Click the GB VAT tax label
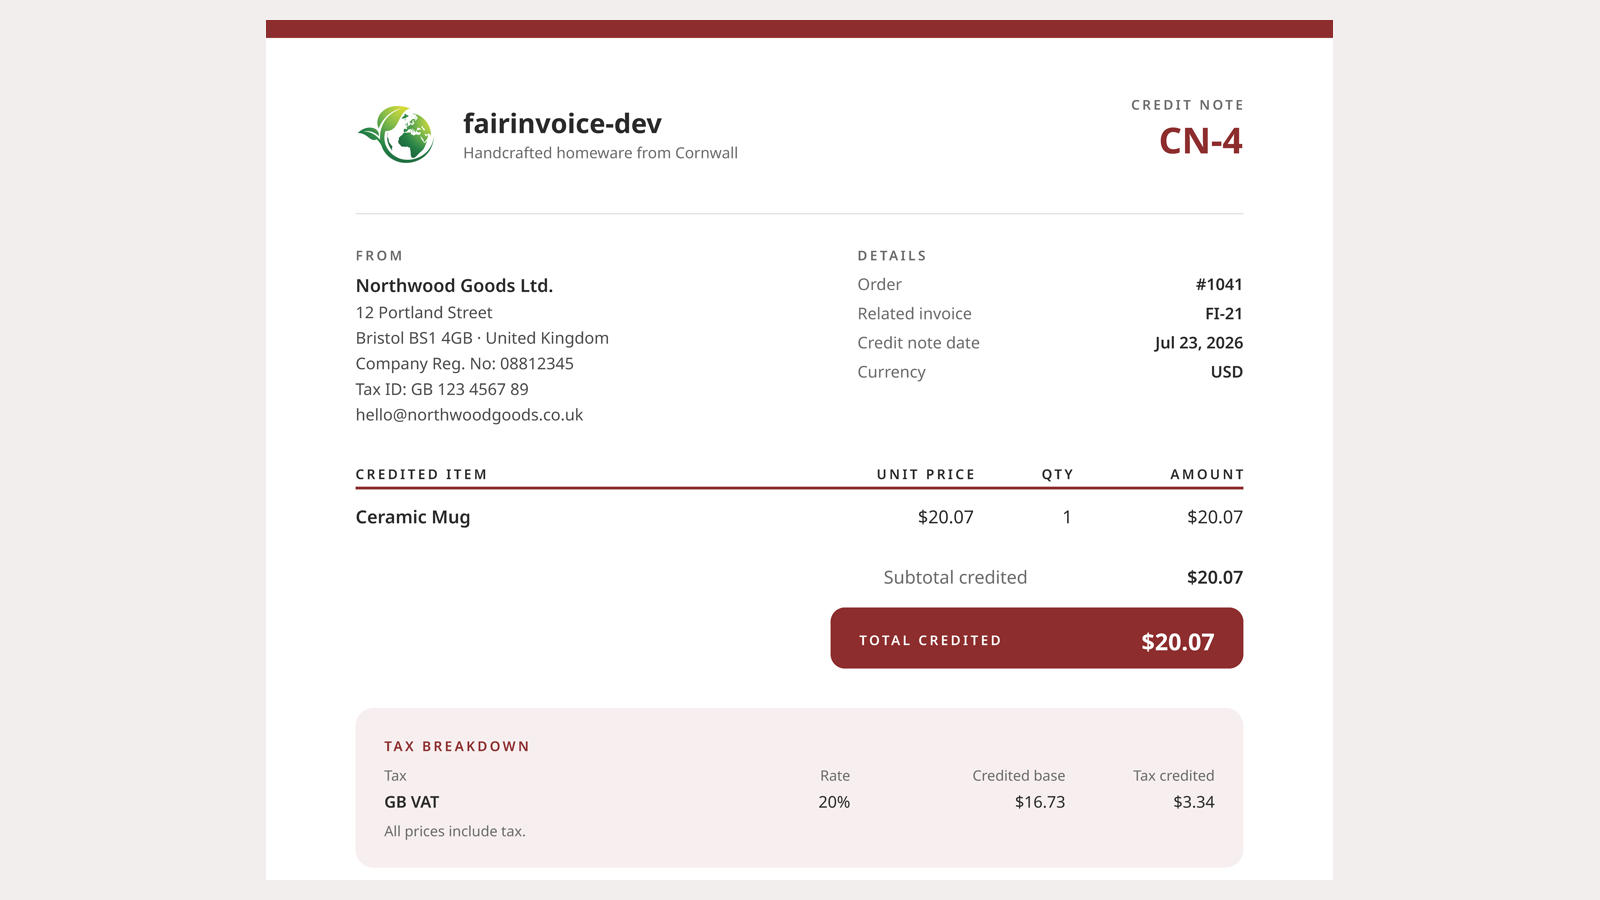Viewport: 1600px width, 900px height. pos(412,802)
